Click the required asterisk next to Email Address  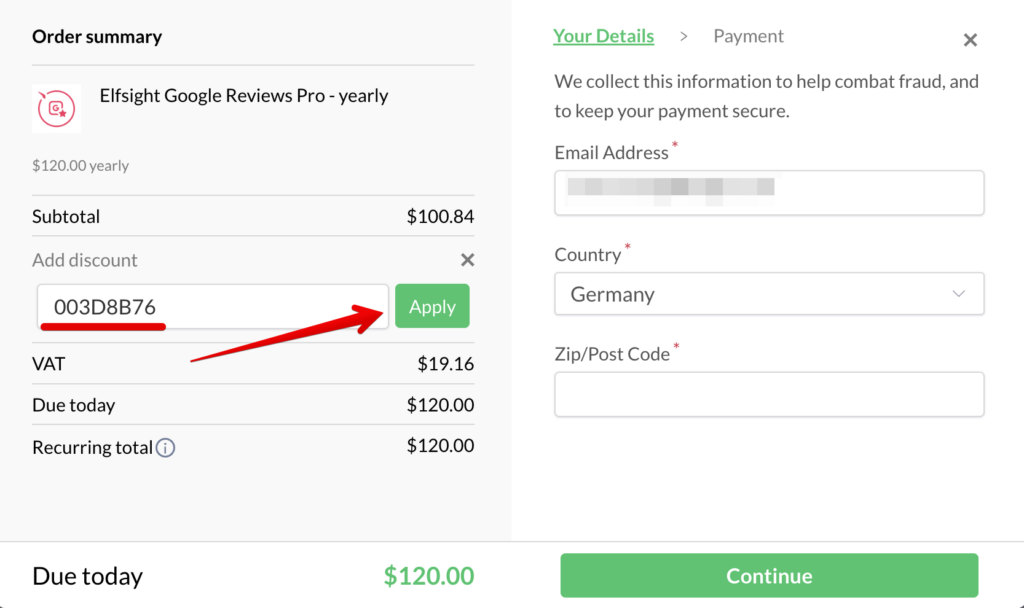pyautogui.click(x=674, y=146)
